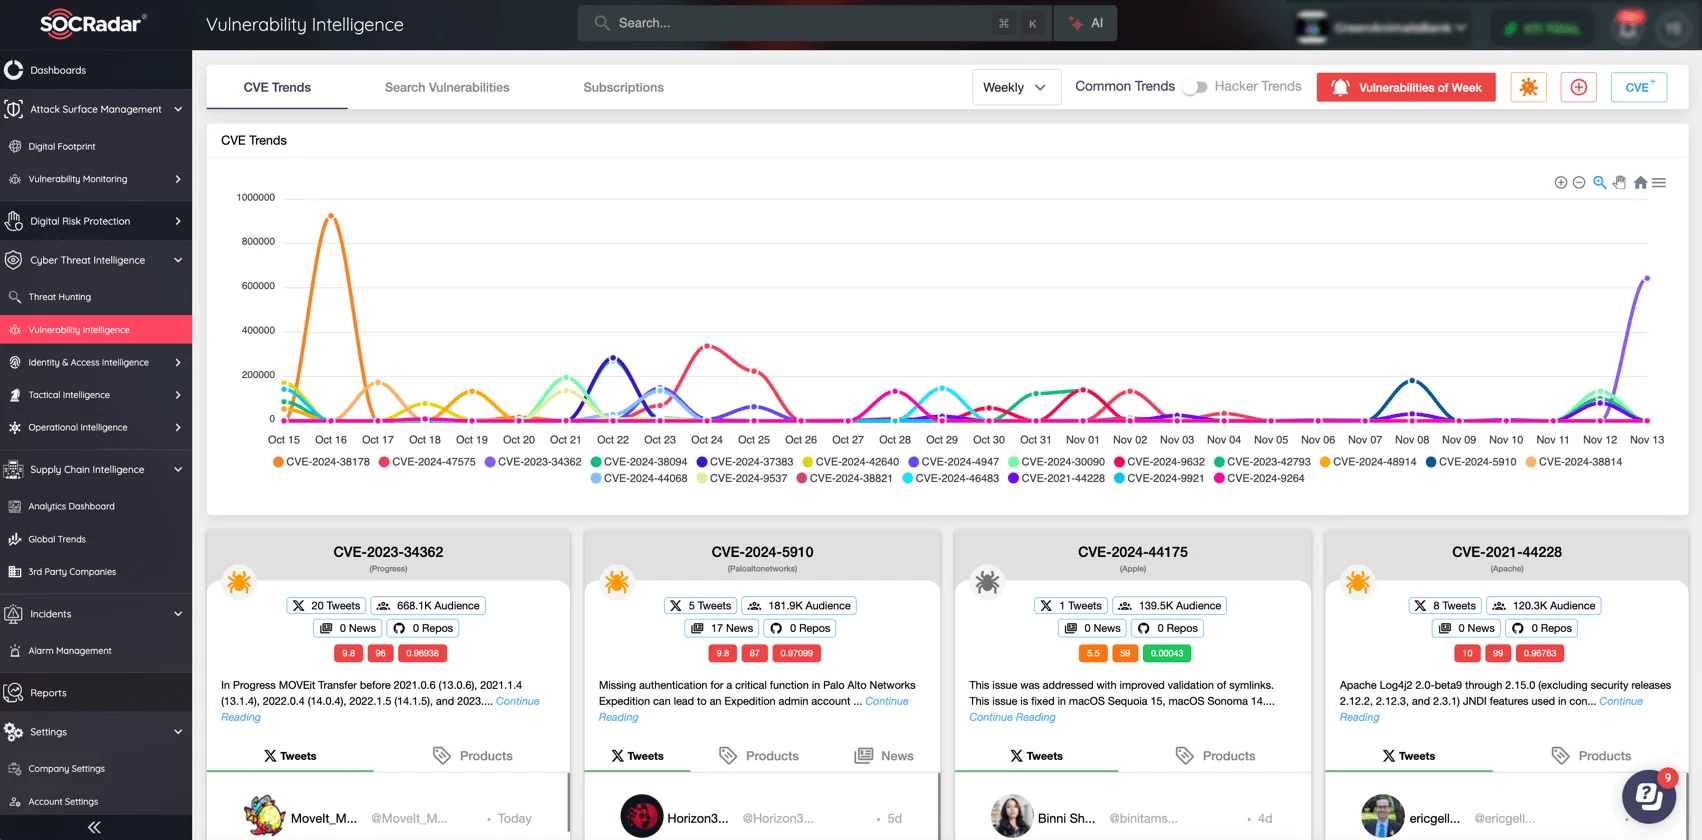
Task: Open Digital Footprint in sidebar
Action: point(96,146)
